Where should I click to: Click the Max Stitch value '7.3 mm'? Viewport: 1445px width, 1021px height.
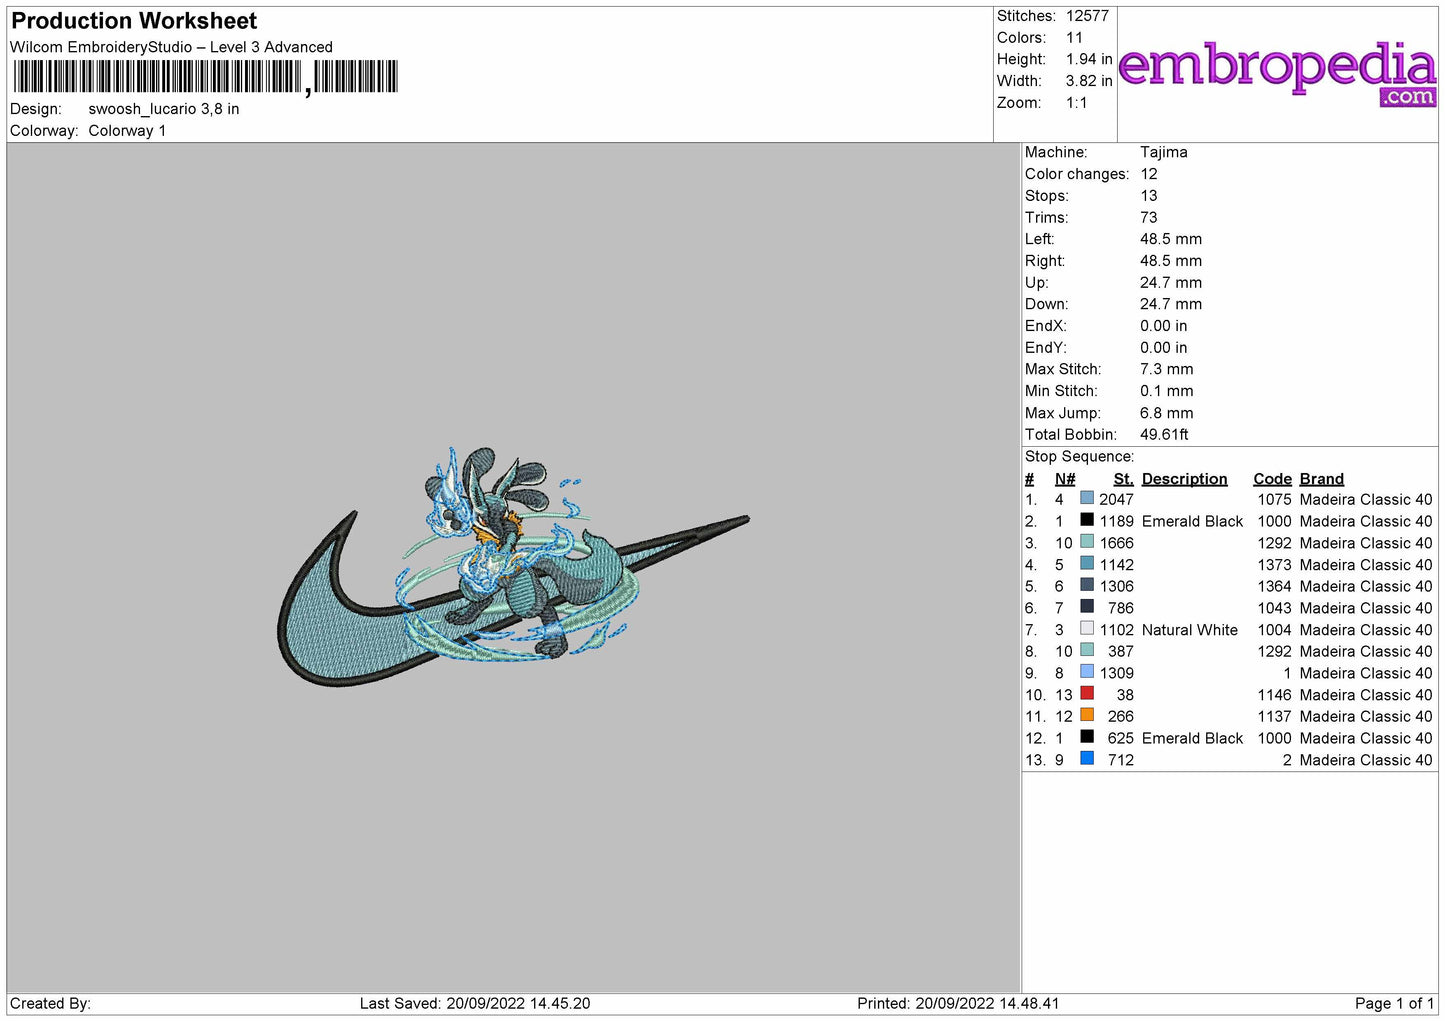click(x=1167, y=369)
